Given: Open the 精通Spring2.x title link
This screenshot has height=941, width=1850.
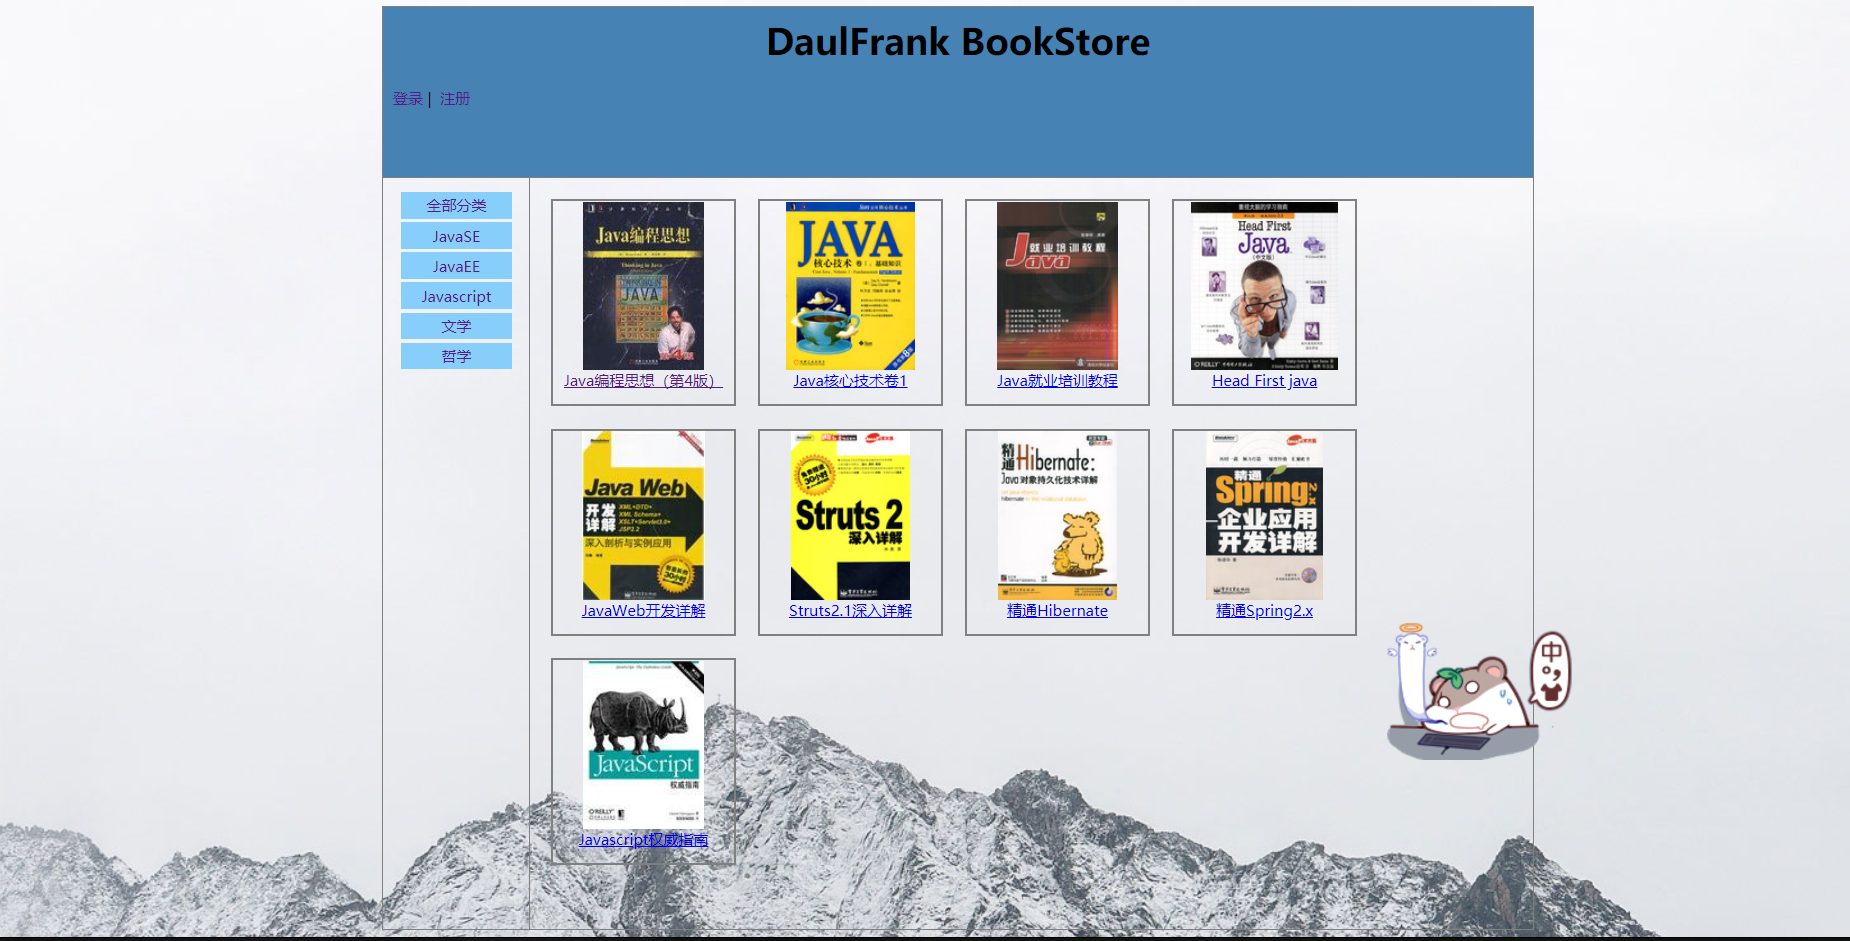Looking at the screenshot, I should pos(1264,611).
